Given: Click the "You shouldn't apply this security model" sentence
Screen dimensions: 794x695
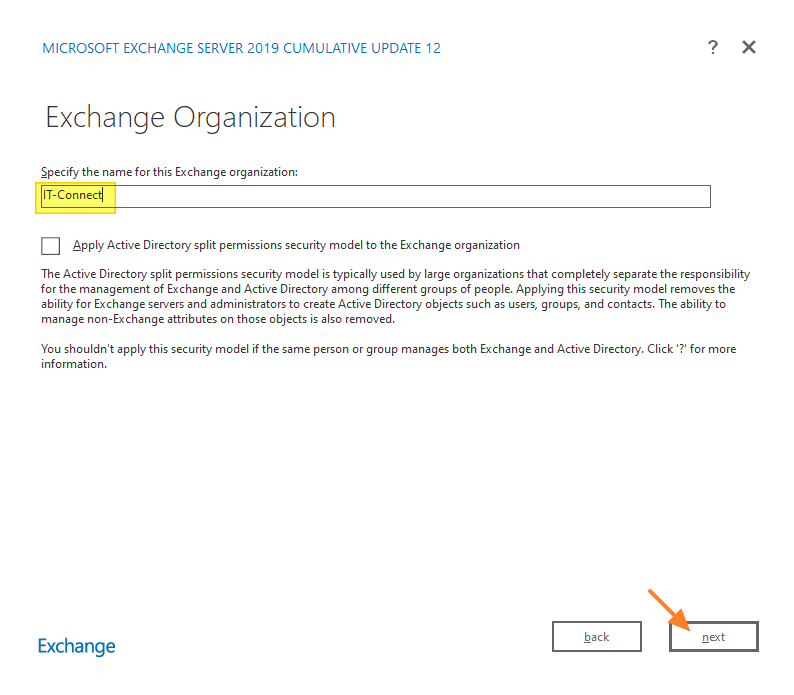Looking at the screenshot, I should (300, 349).
